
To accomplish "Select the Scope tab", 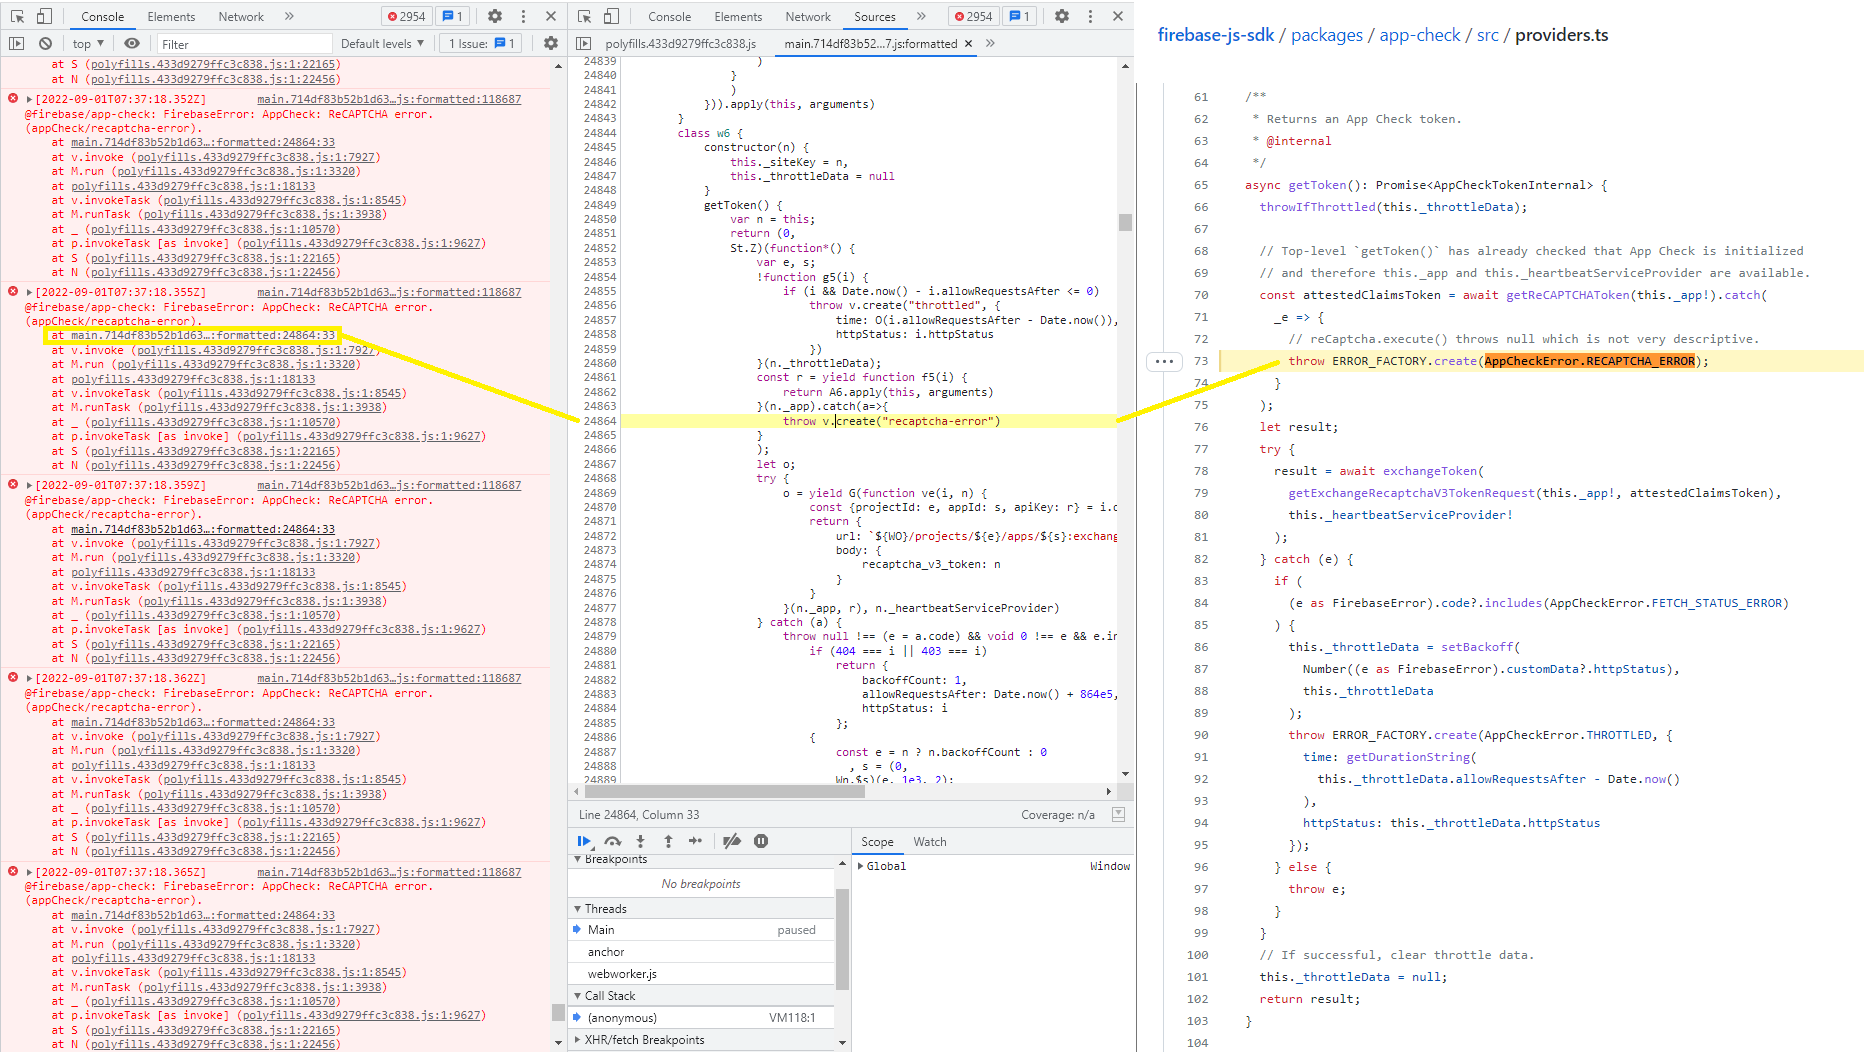I will click(877, 842).
